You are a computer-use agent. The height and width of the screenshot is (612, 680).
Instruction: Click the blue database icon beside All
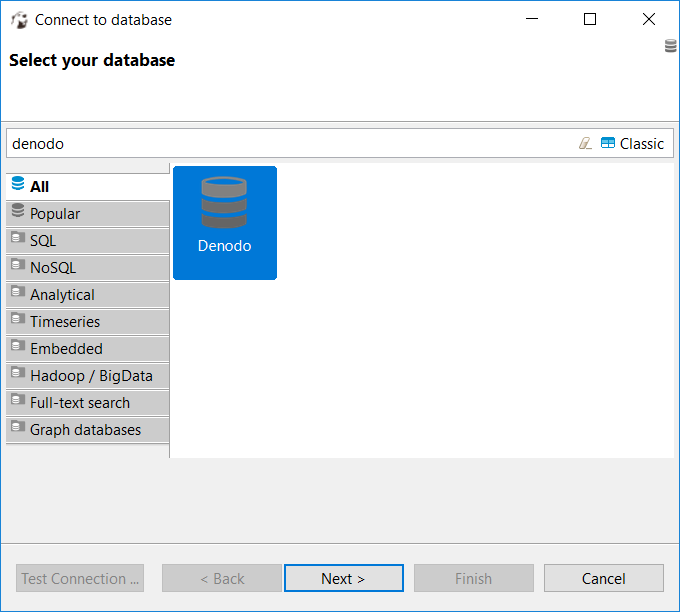[18, 183]
